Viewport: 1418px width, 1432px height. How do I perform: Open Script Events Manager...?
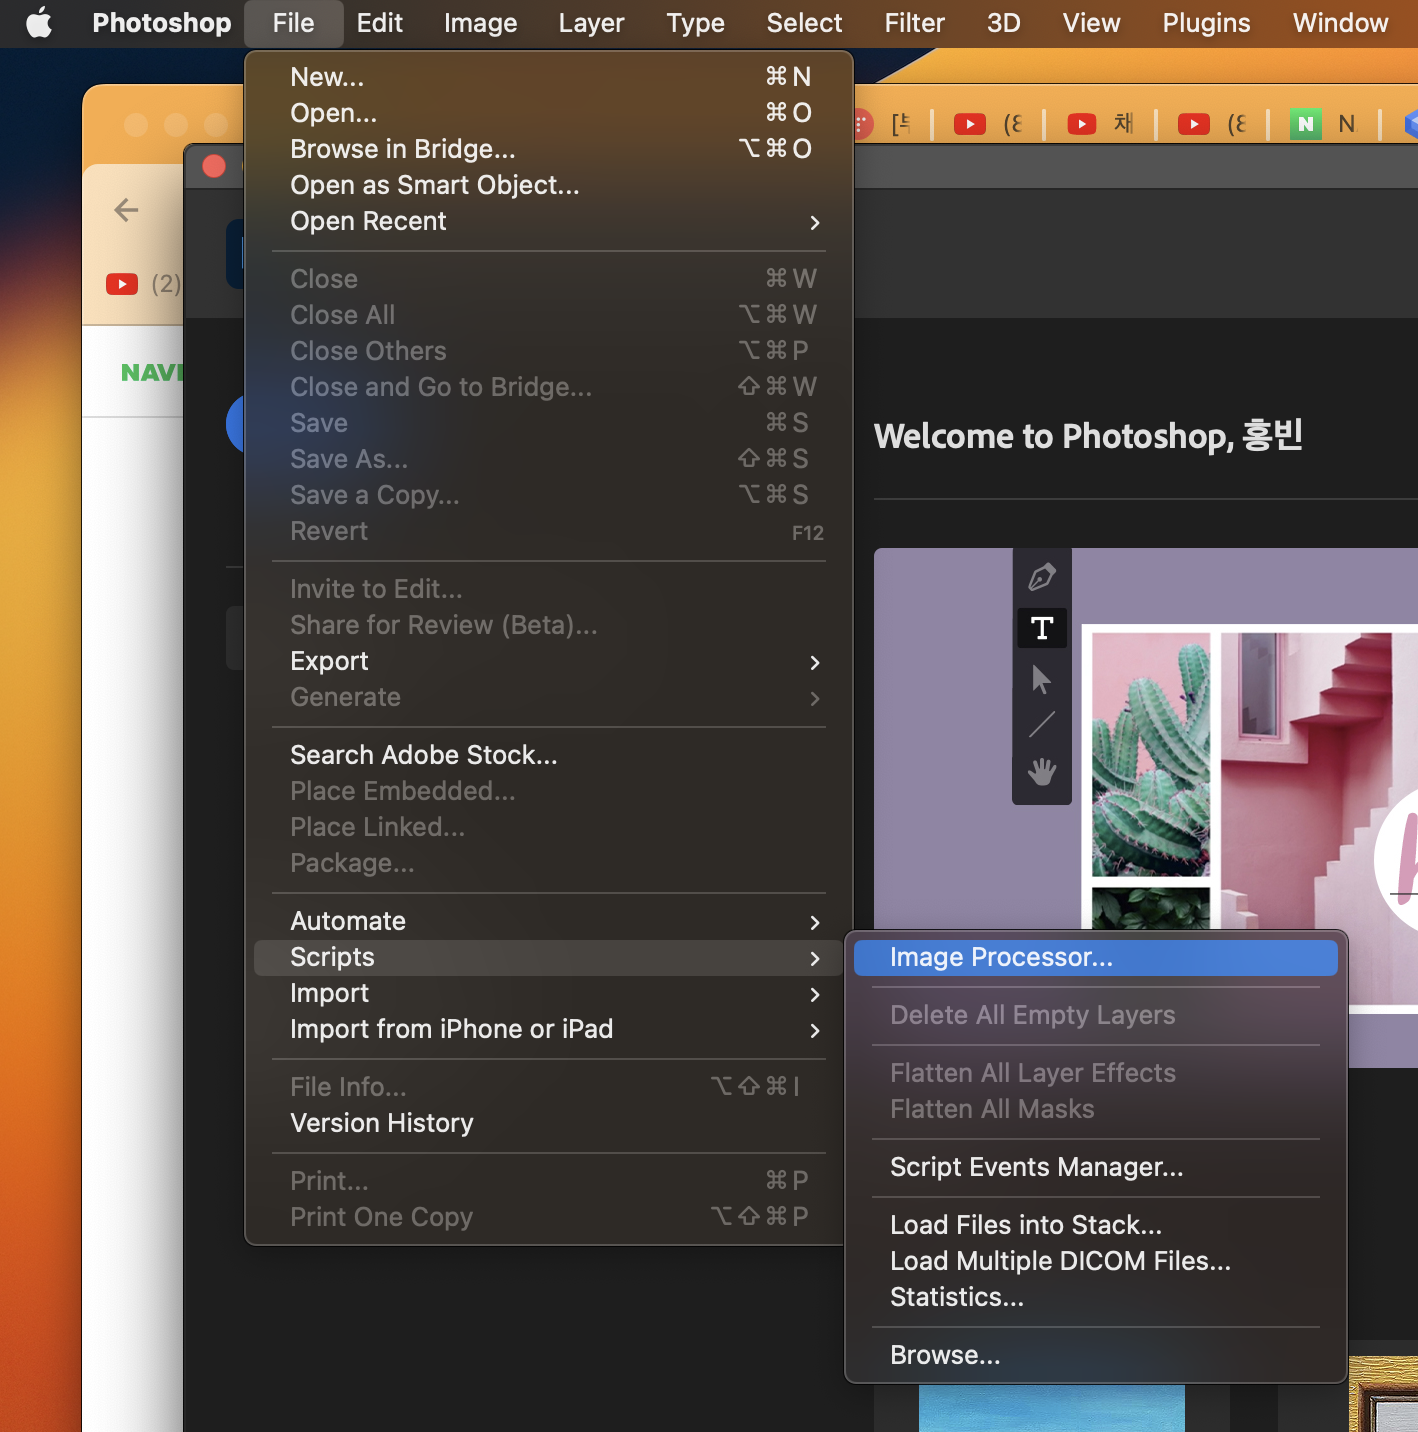tap(1096, 1167)
